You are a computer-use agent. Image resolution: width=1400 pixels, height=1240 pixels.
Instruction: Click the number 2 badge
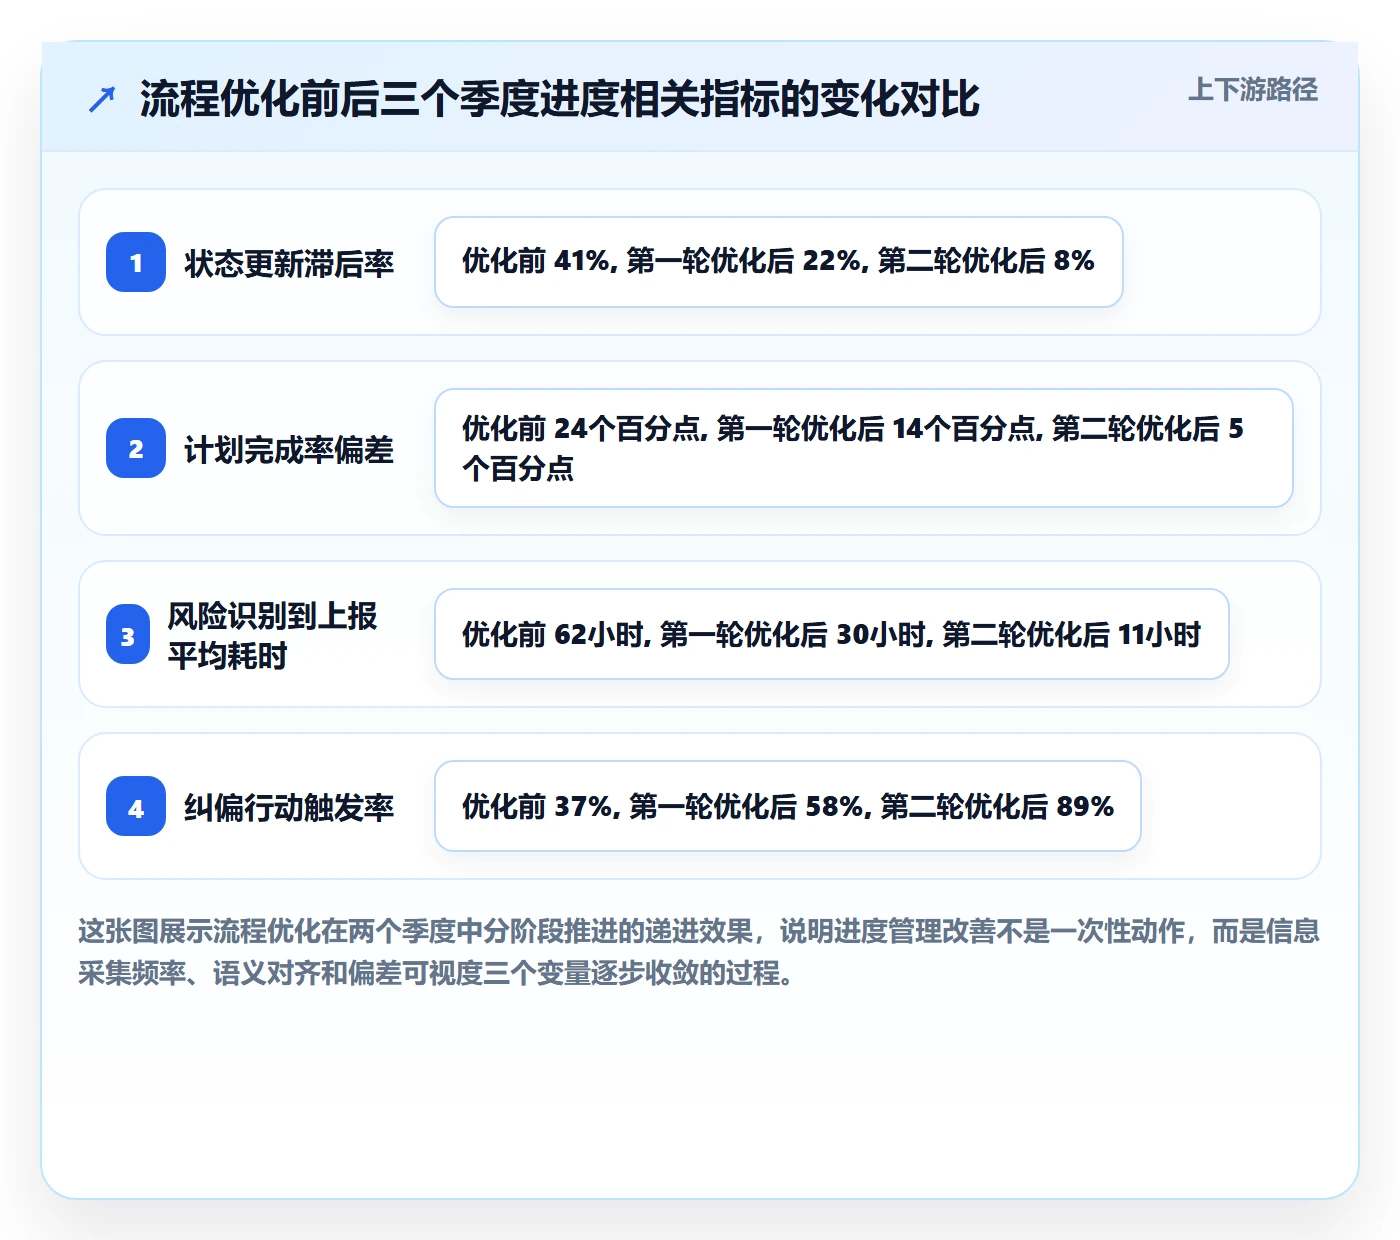[x=136, y=448]
